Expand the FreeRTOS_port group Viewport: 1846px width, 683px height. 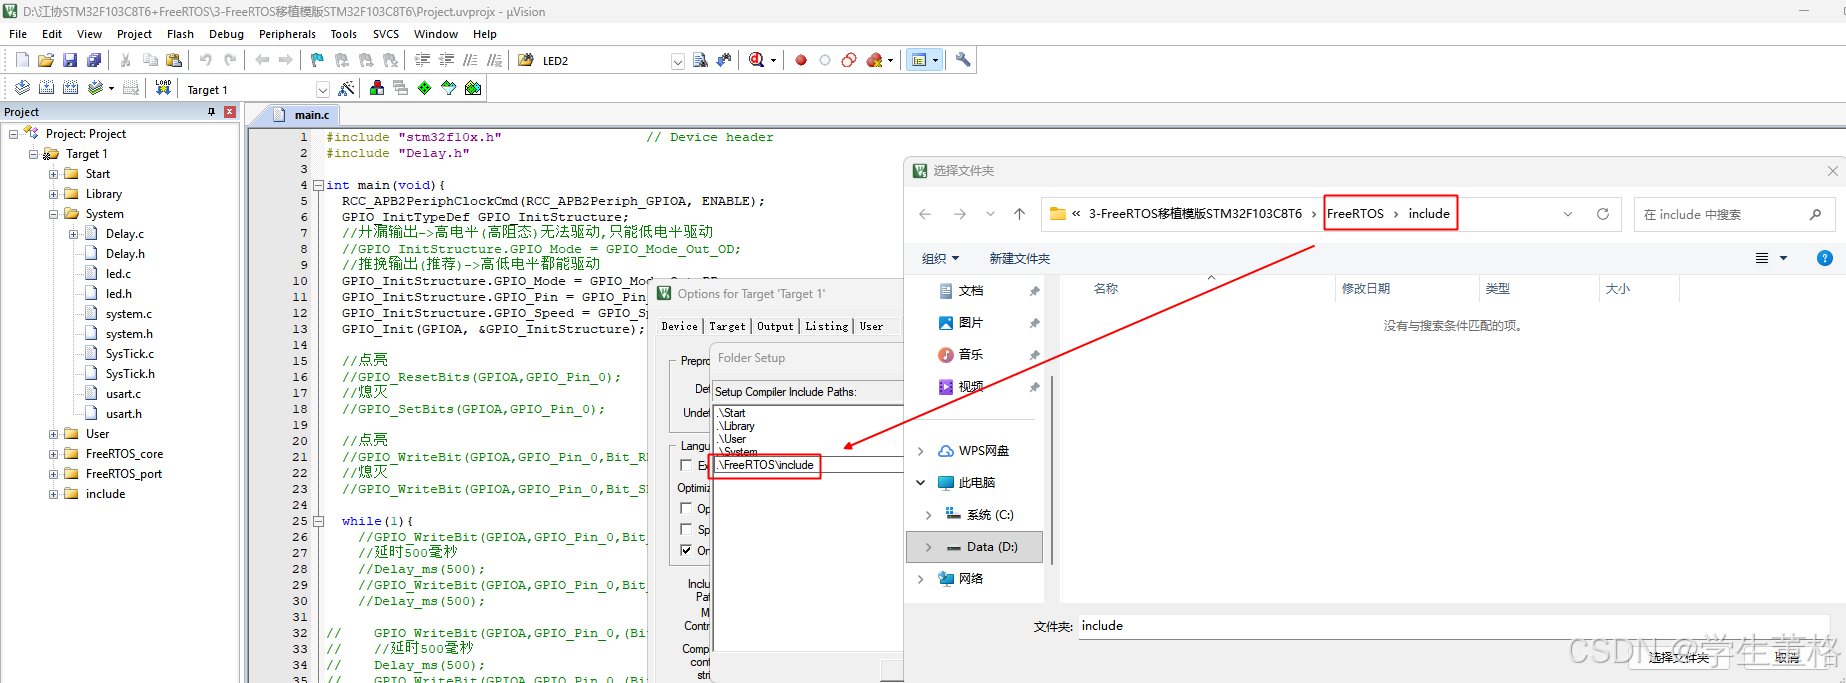pyautogui.click(x=53, y=474)
